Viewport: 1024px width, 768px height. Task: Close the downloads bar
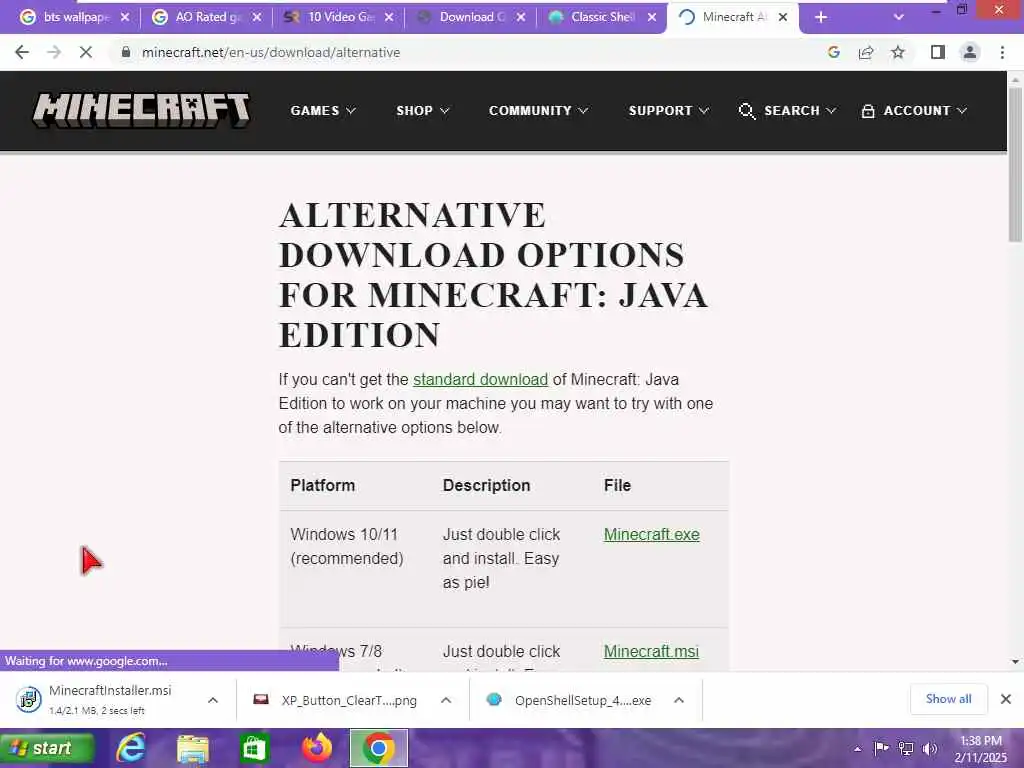(1006, 699)
